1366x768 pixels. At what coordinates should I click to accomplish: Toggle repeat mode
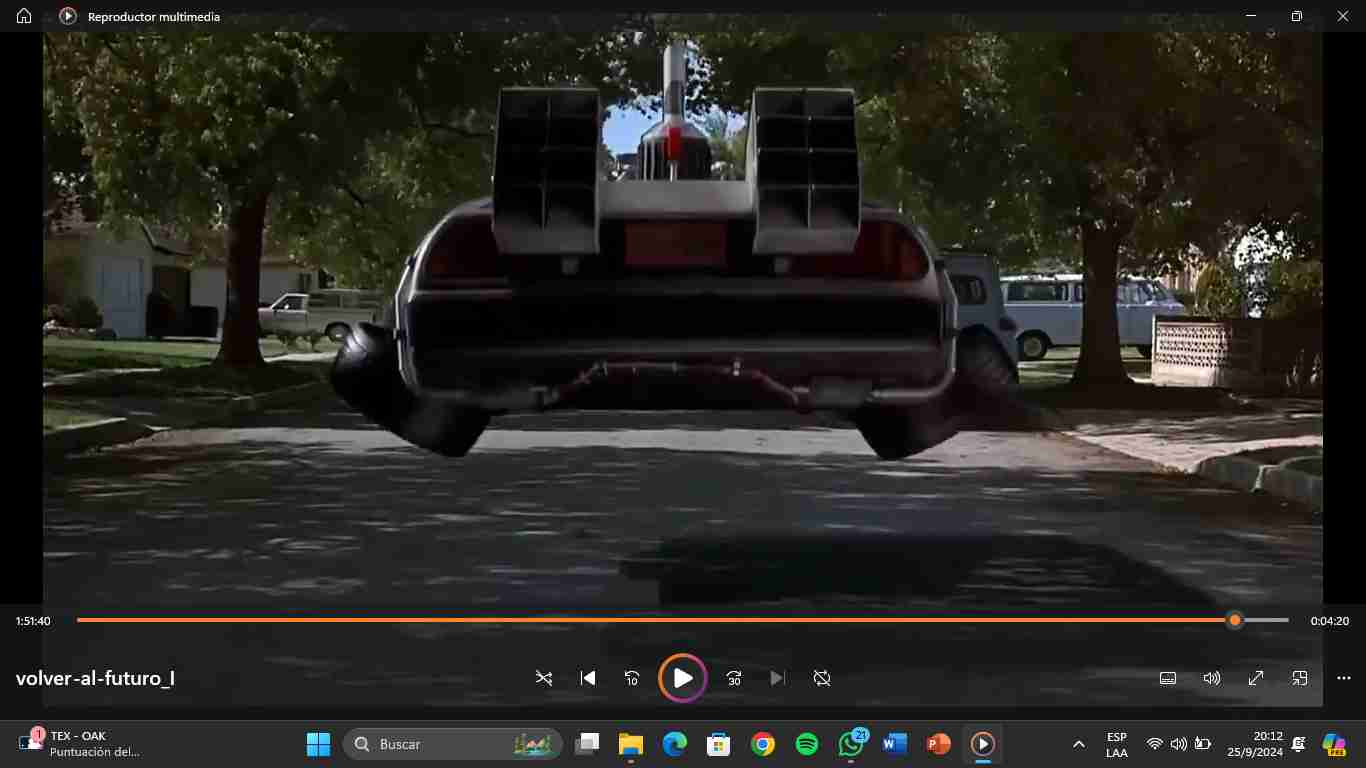click(x=822, y=678)
